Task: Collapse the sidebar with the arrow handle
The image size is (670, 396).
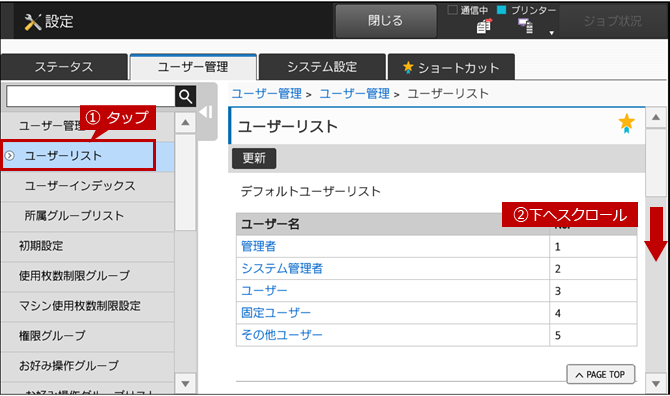Action: [206, 112]
